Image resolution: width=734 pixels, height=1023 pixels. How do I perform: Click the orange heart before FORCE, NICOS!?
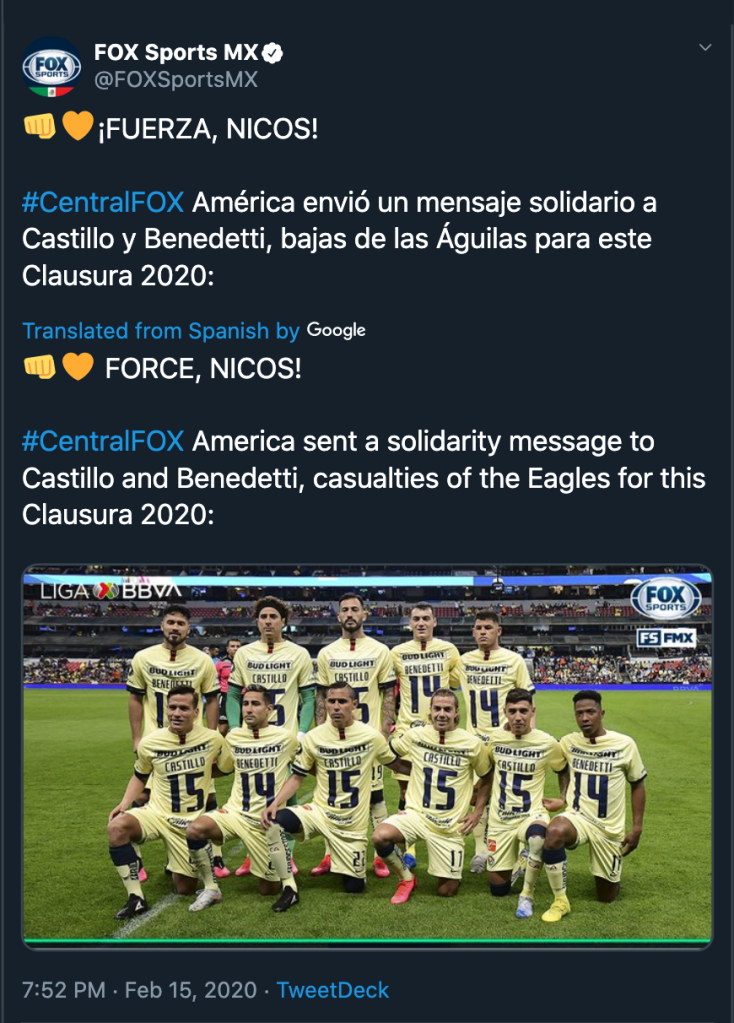coord(77,368)
